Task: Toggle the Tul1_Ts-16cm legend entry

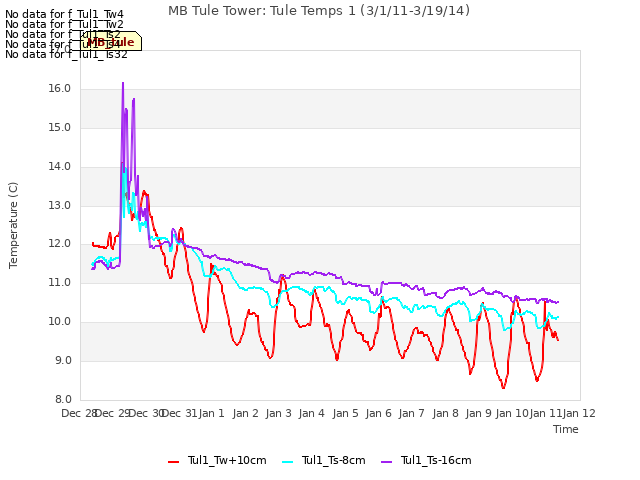Action: (426, 461)
